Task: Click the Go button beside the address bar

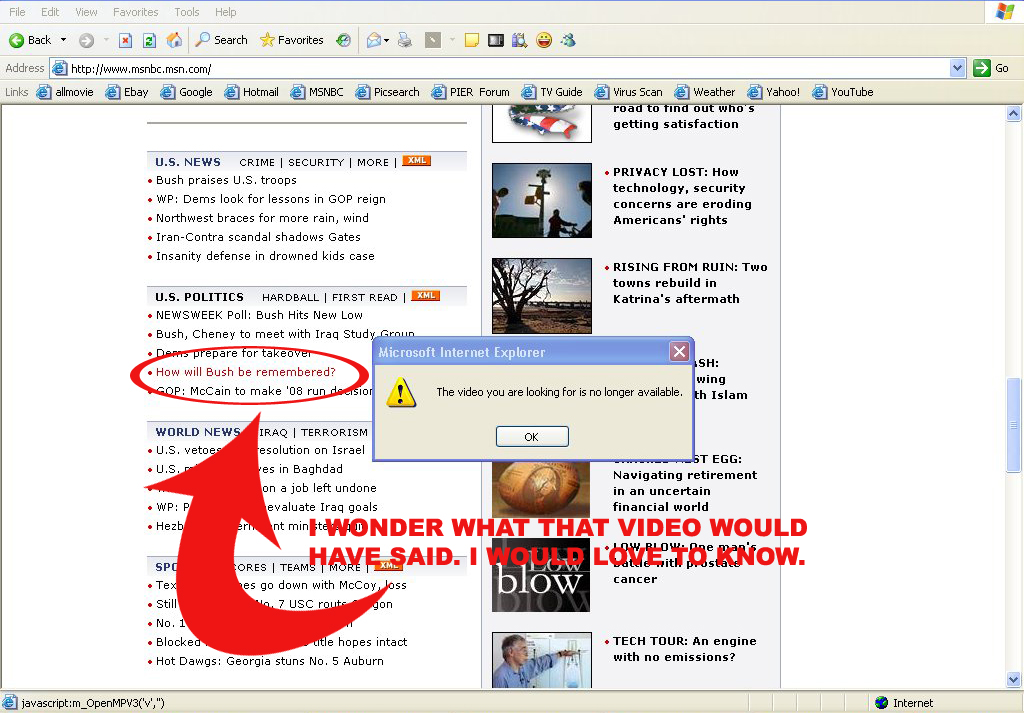Action: pyautogui.click(x=991, y=68)
